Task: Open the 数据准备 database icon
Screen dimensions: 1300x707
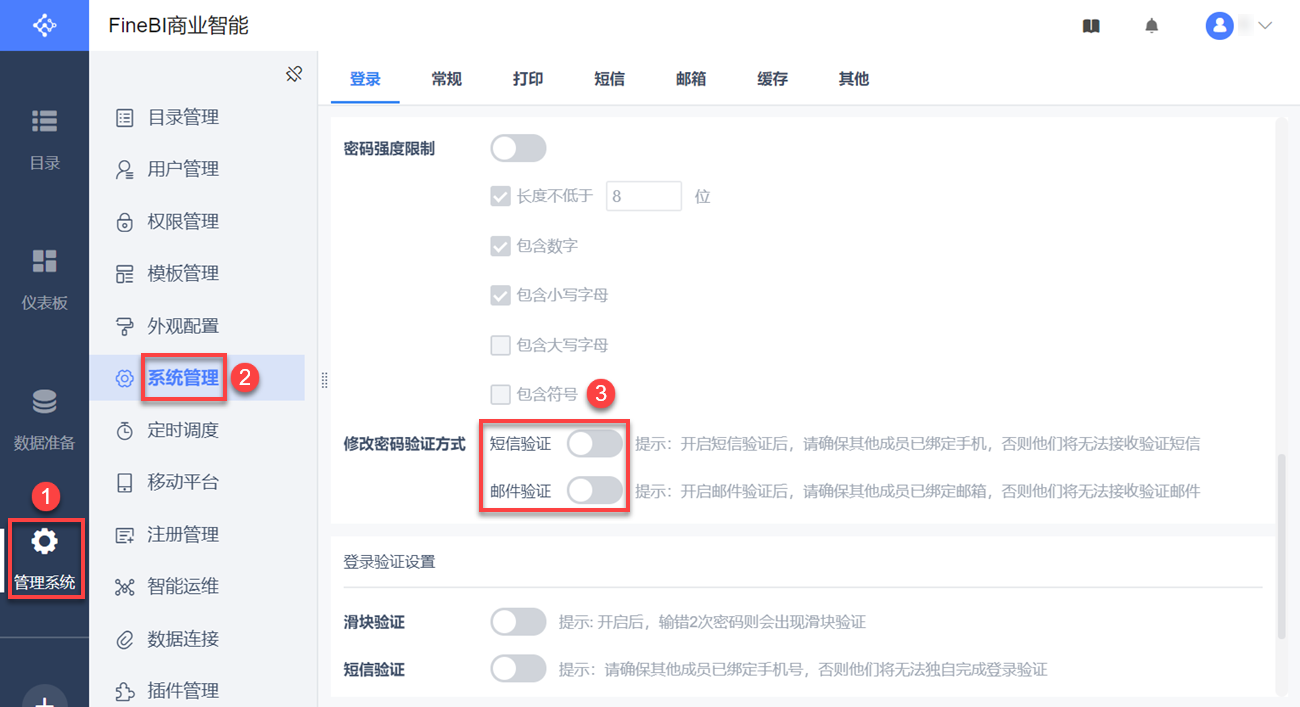Action: point(44,402)
